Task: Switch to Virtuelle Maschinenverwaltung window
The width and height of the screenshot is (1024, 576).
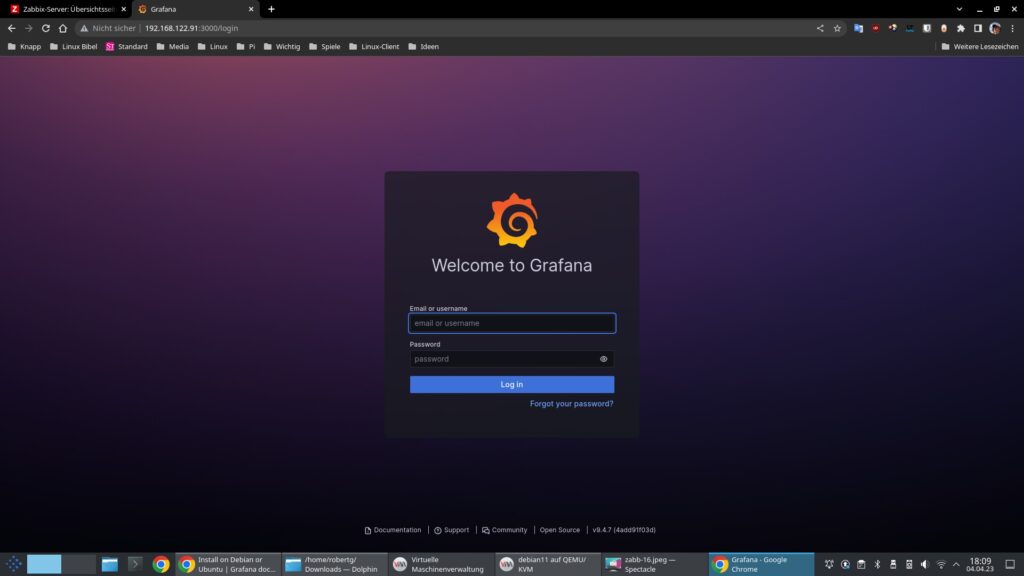Action: click(440, 564)
